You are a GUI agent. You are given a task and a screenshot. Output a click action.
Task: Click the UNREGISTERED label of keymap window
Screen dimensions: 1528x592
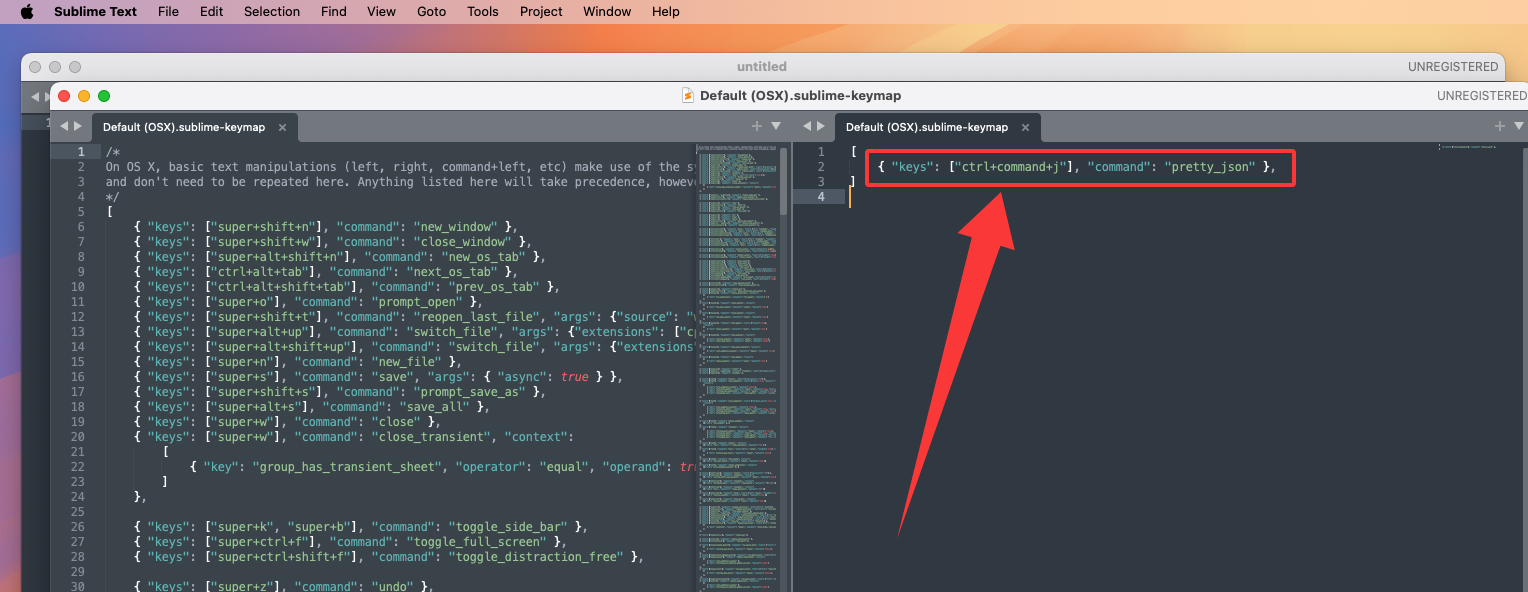point(1482,96)
